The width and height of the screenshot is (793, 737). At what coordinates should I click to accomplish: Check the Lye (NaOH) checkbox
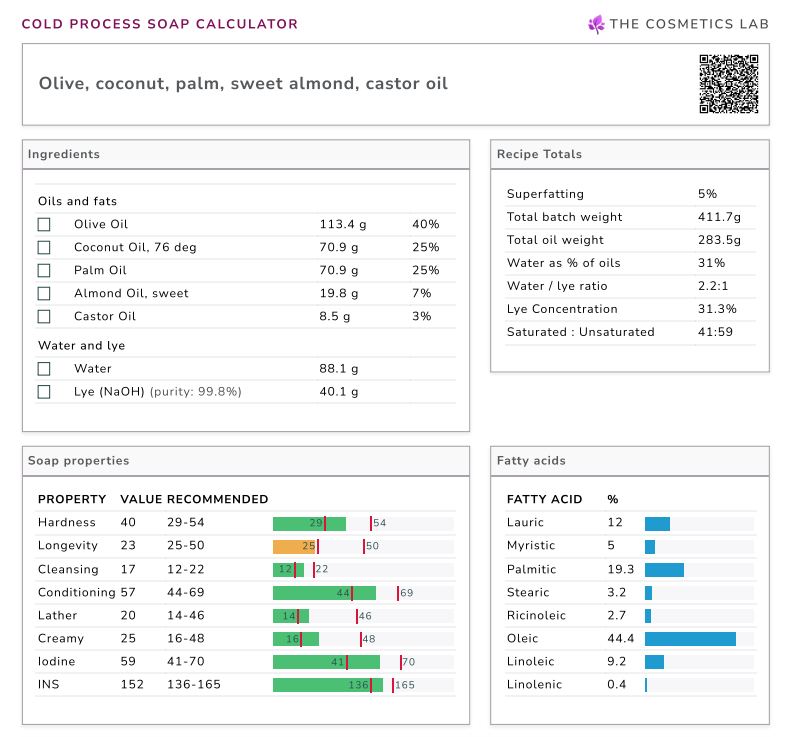pyautogui.click(x=44, y=391)
